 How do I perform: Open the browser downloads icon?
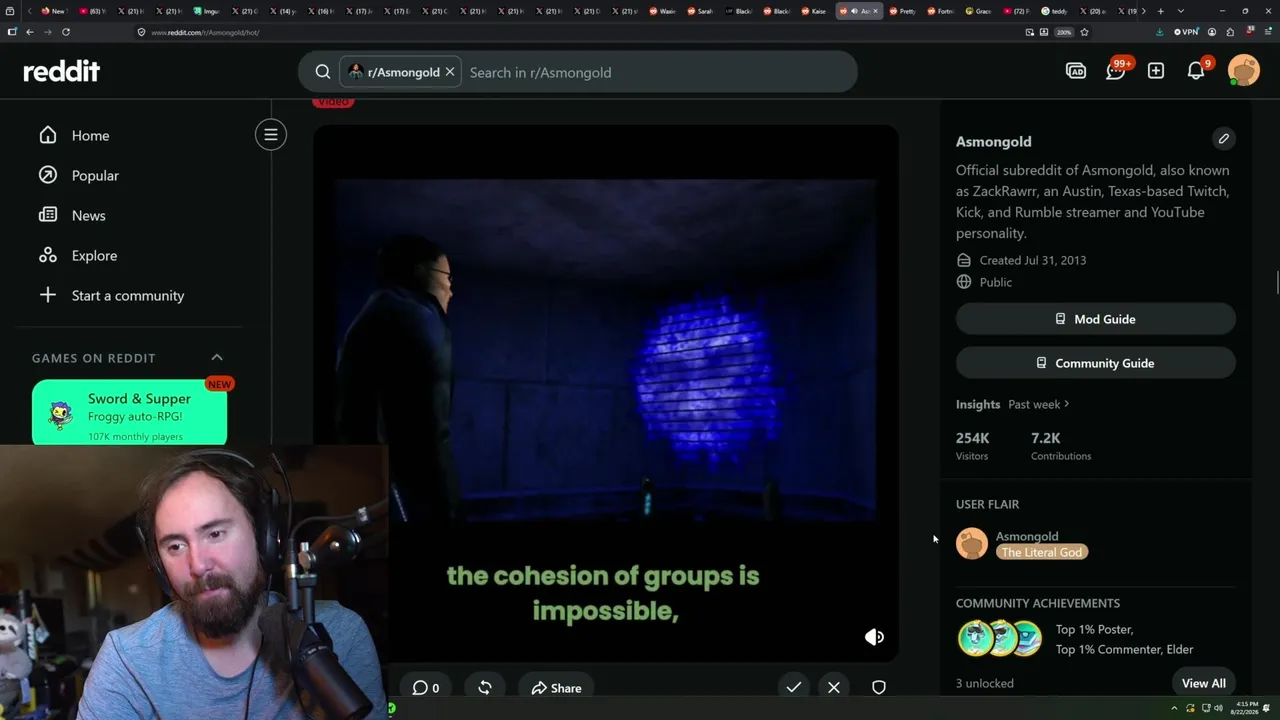pos(1159,32)
